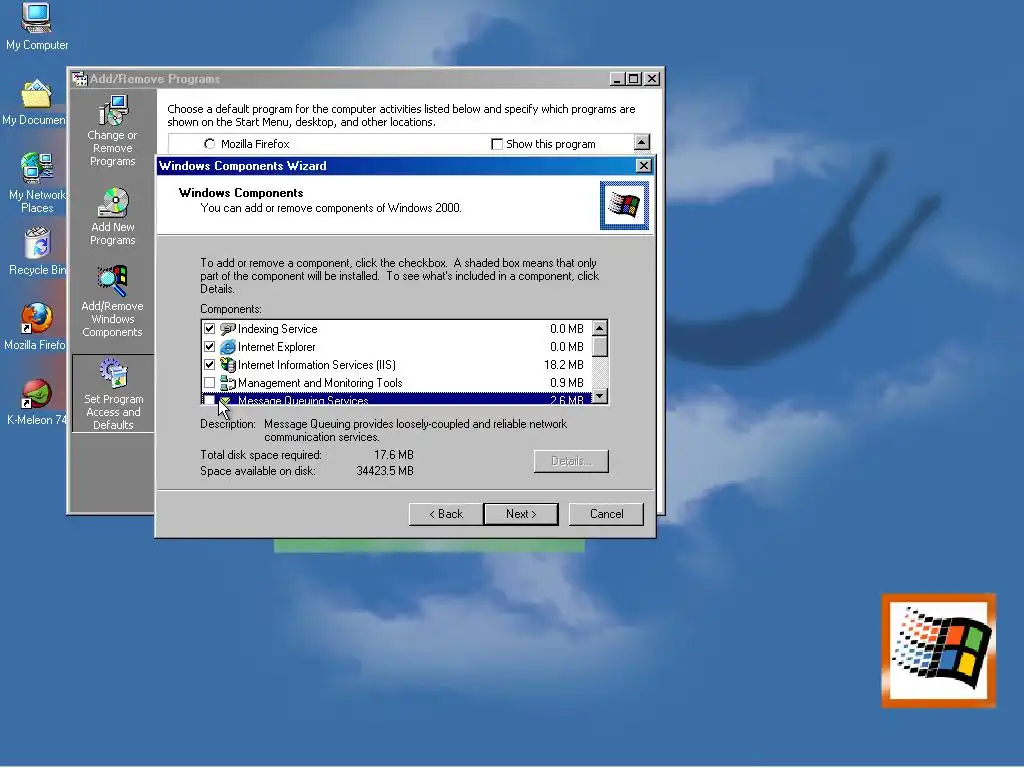Click the Management and Monitoring Tools icon
Viewport: 1024px width, 768px height.
coord(227,383)
